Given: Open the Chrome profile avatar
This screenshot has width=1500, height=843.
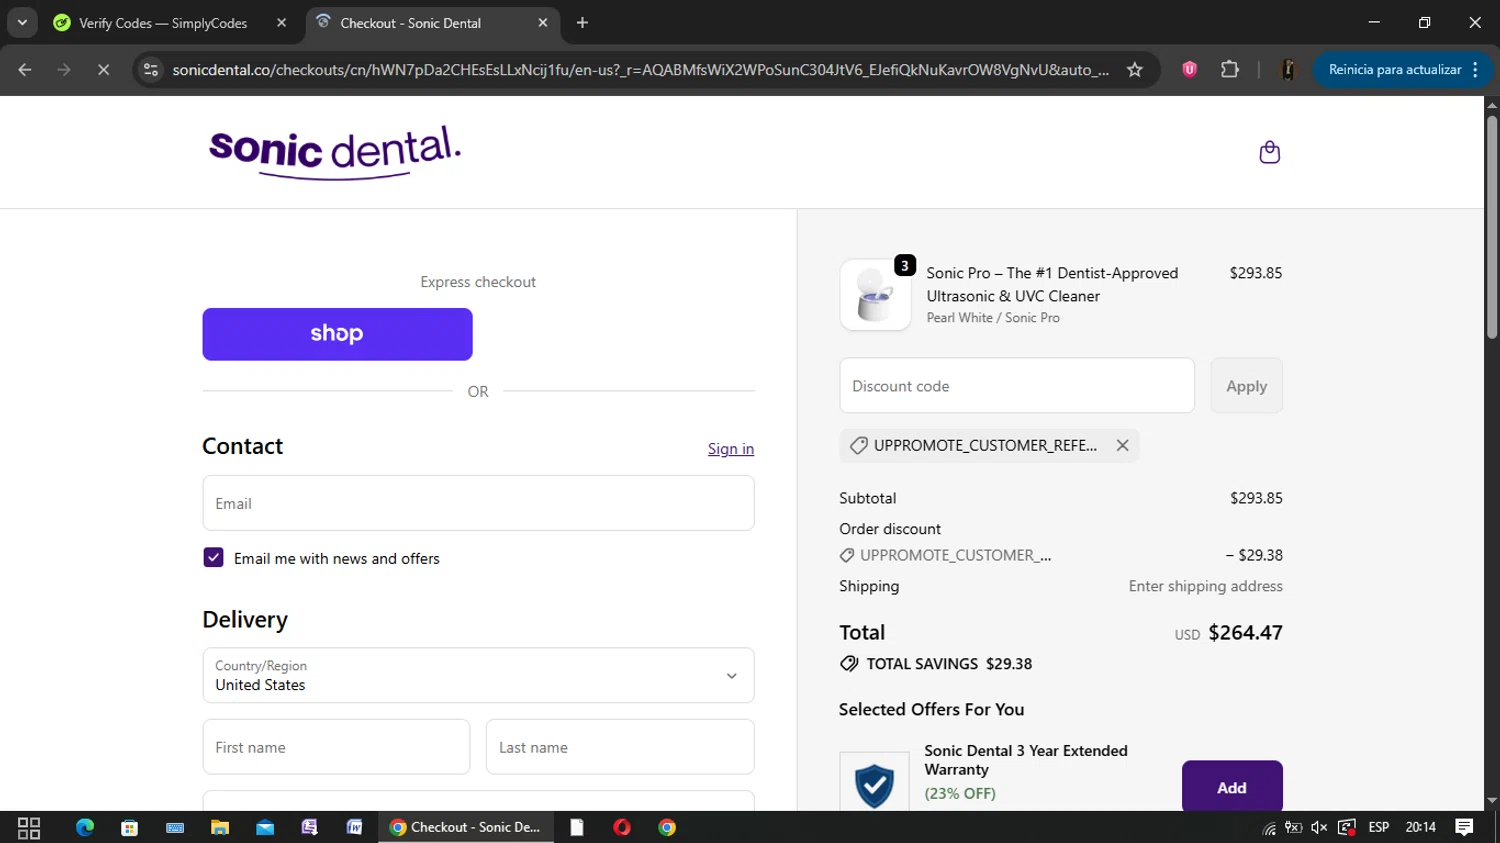Looking at the screenshot, I should [x=1288, y=70].
